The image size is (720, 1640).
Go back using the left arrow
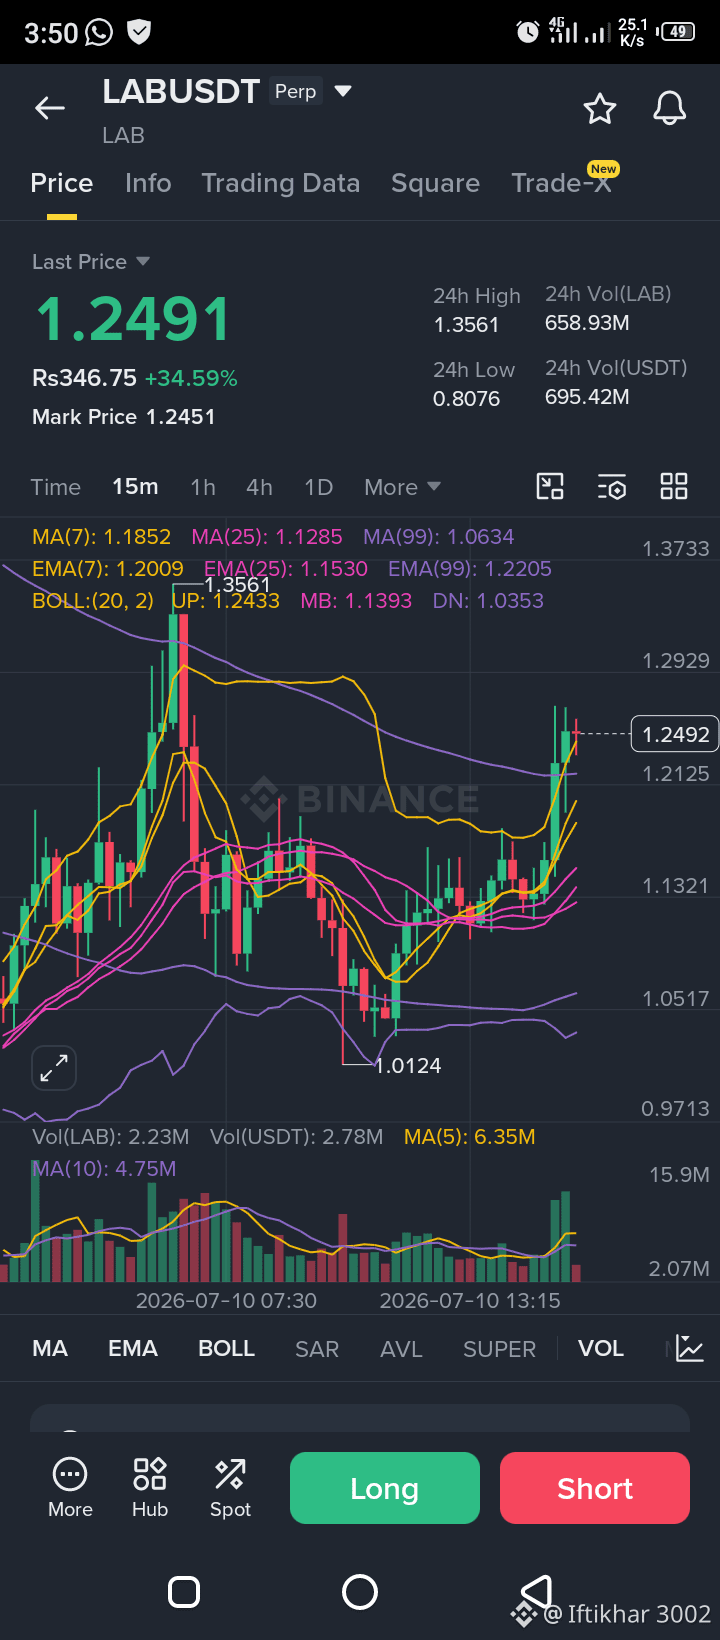50,108
